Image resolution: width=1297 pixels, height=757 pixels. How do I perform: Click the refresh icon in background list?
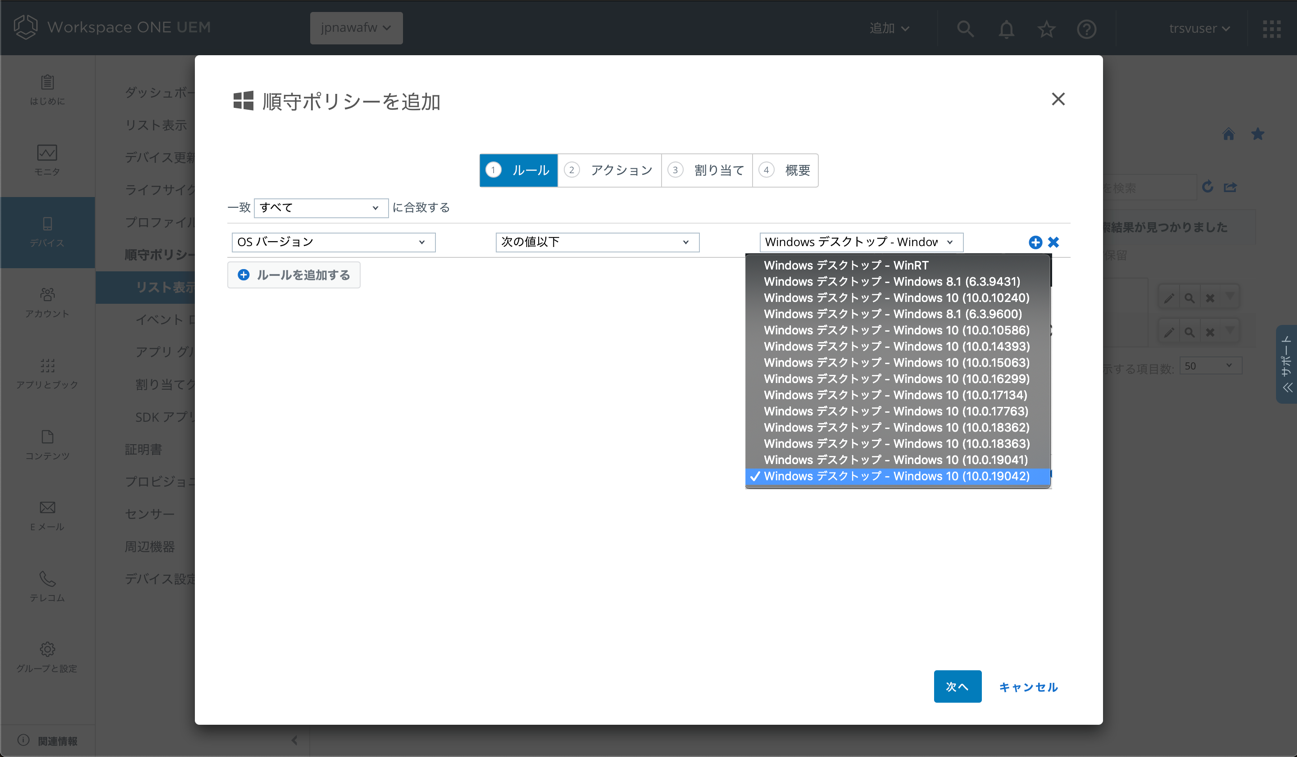pos(1208,187)
